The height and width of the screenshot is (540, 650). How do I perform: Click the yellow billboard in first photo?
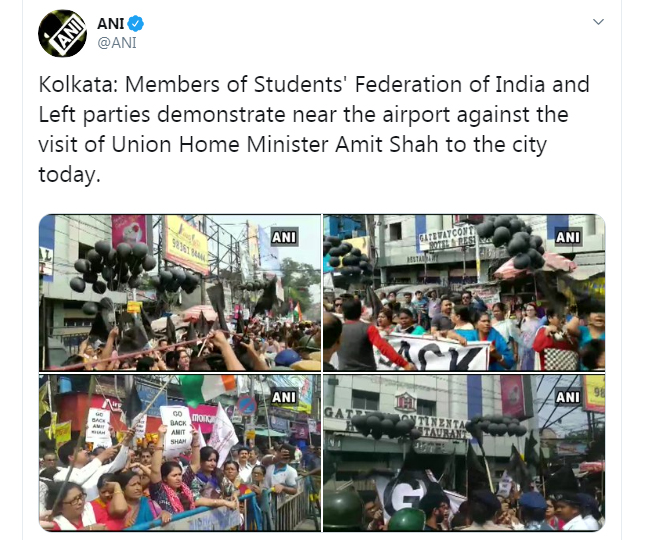186,245
